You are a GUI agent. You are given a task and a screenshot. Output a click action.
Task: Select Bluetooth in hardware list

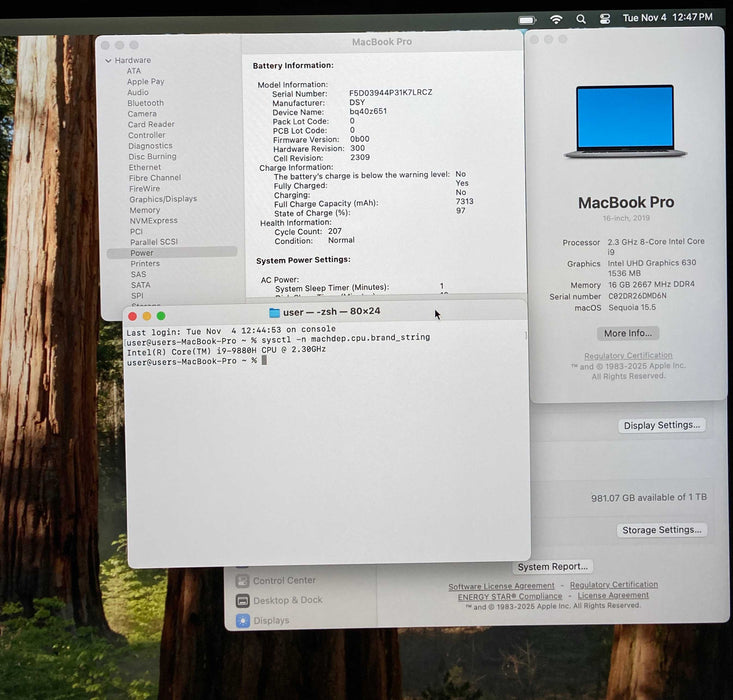(145, 103)
